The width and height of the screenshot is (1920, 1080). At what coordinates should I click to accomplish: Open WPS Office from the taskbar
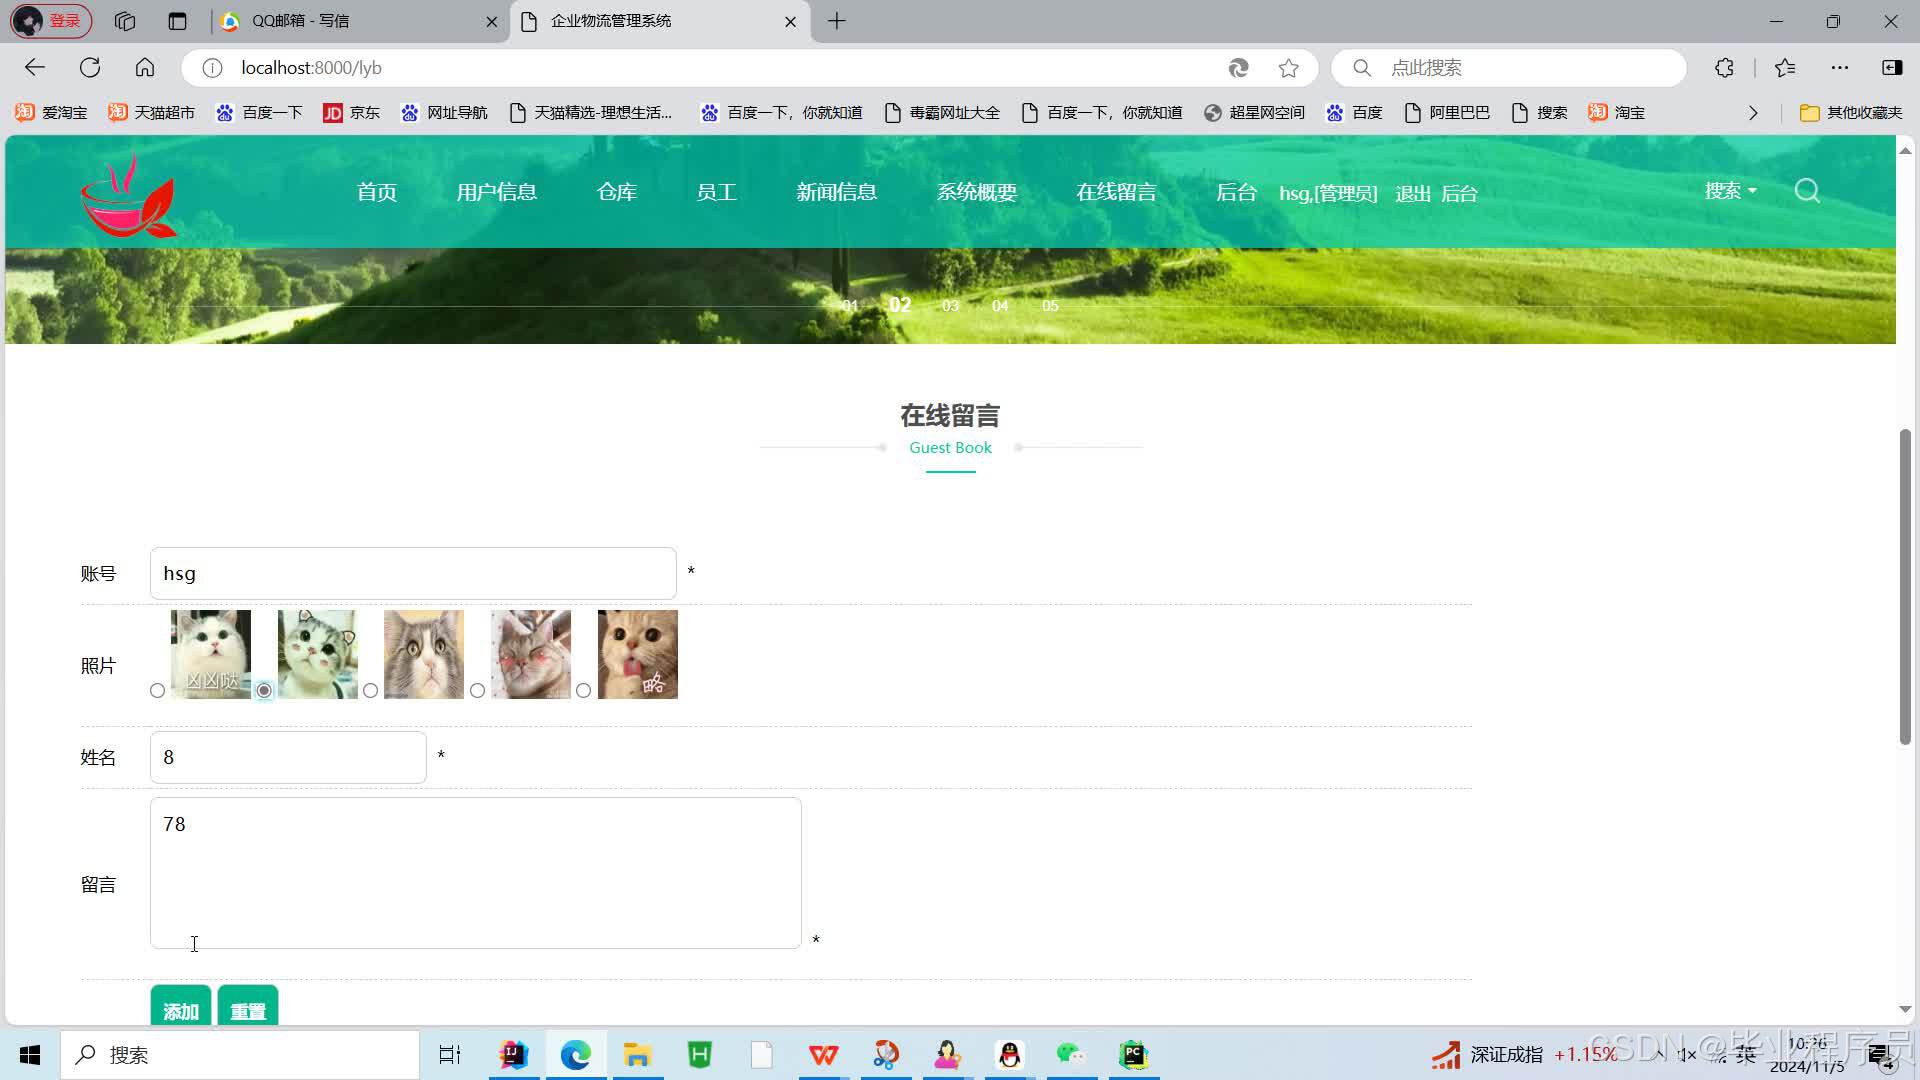coord(822,1054)
